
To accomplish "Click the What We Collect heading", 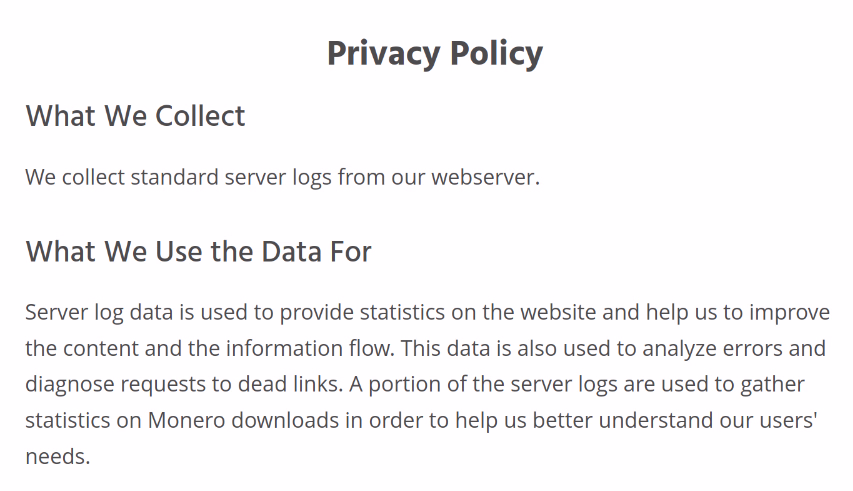I will click(135, 116).
